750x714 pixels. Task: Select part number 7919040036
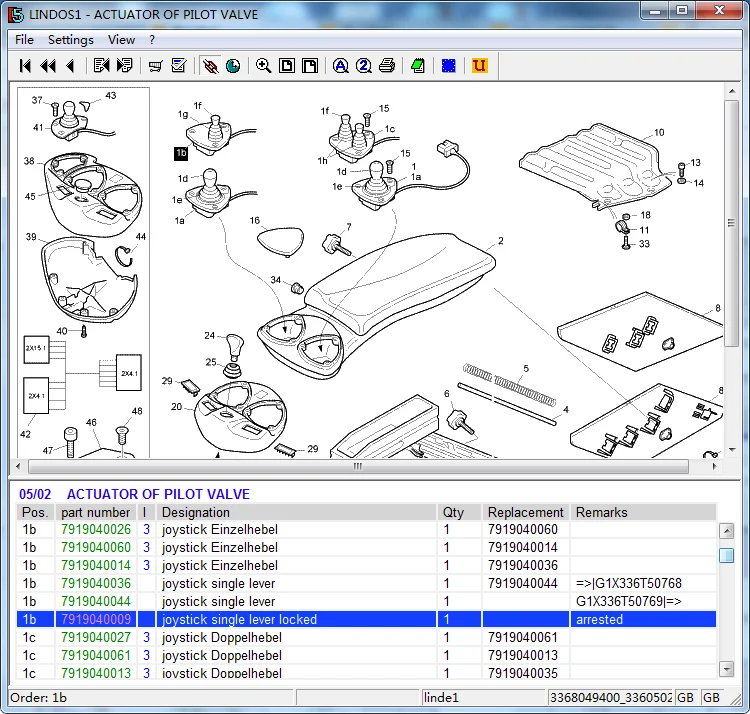(96, 583)
